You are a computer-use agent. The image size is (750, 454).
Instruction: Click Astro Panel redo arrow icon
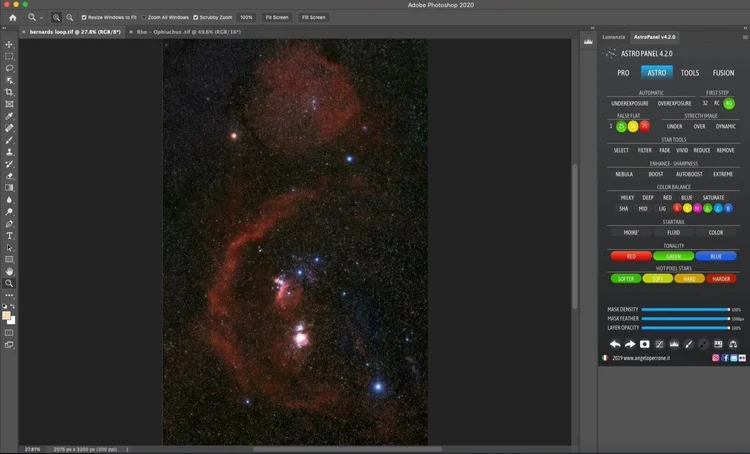tap(630, 344)
